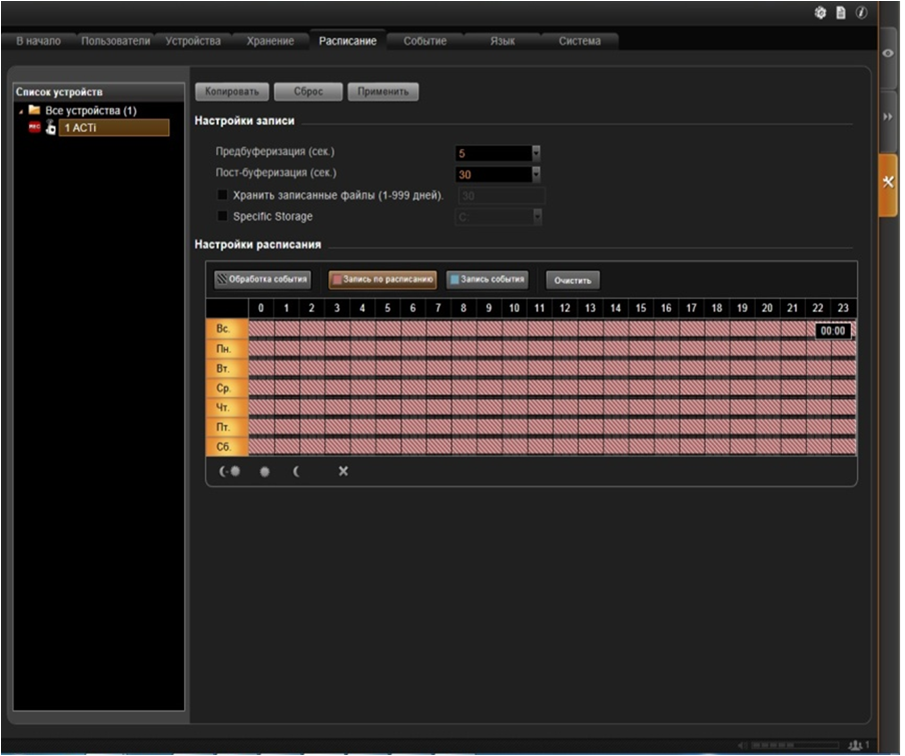Click the camera icon beside 1 ACTi
905x756 pixels.
pyautogui.click(x=51, y=127)
